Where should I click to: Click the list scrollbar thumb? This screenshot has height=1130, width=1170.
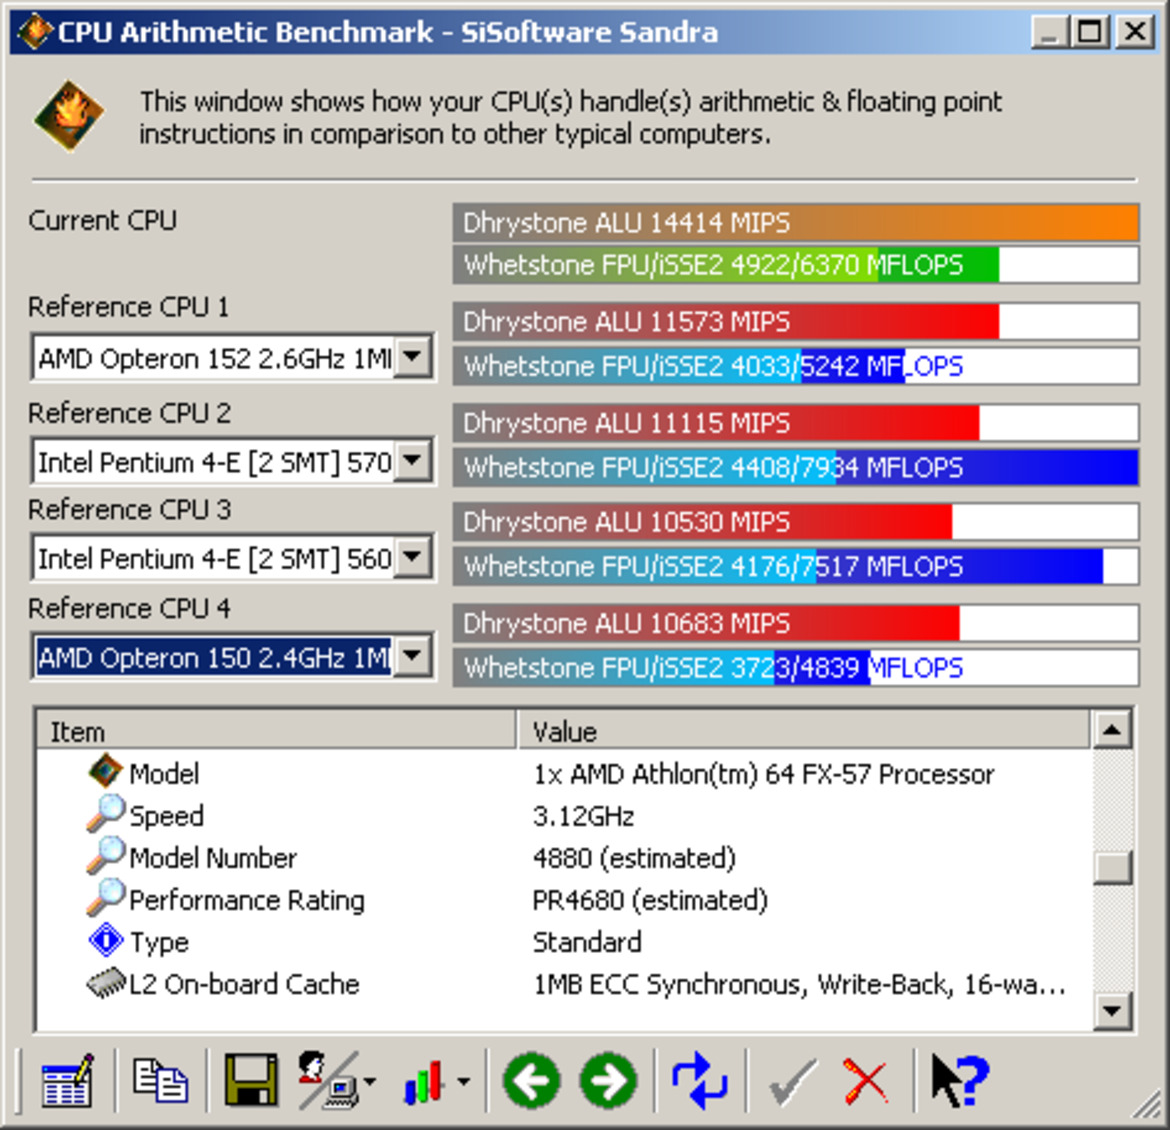coord(1112,867)
